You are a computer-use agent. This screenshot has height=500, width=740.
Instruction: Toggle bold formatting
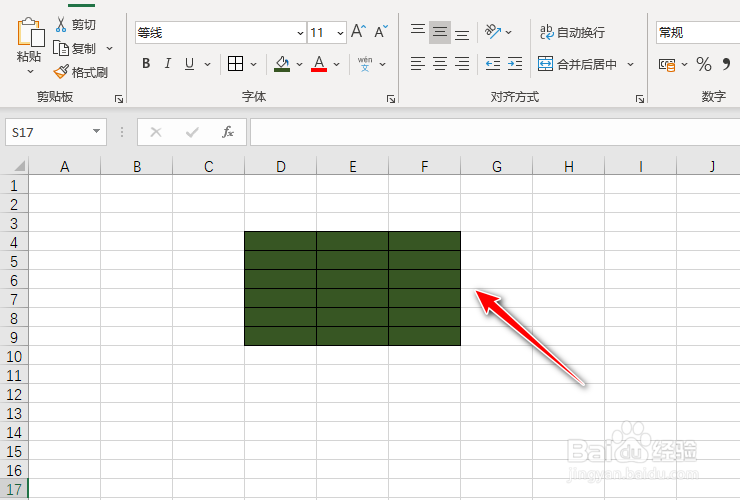pyautogui.click(x=146, y=63)
